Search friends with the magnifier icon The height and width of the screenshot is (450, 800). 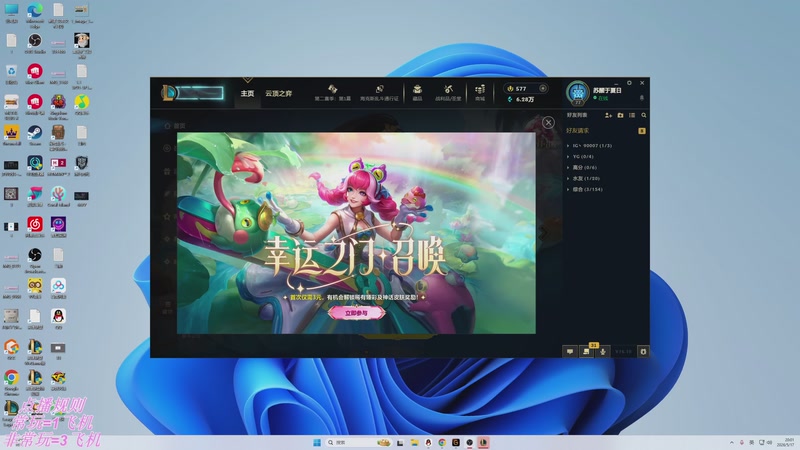[x=644, y=115]
